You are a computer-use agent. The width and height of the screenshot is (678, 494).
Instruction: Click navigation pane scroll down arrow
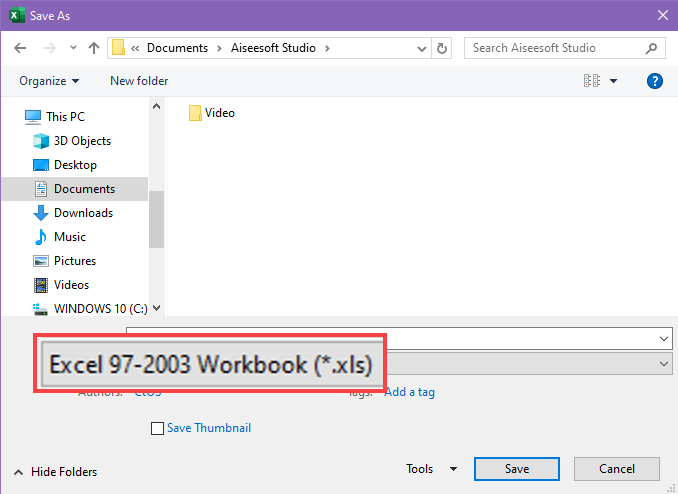tap(157, 308)
